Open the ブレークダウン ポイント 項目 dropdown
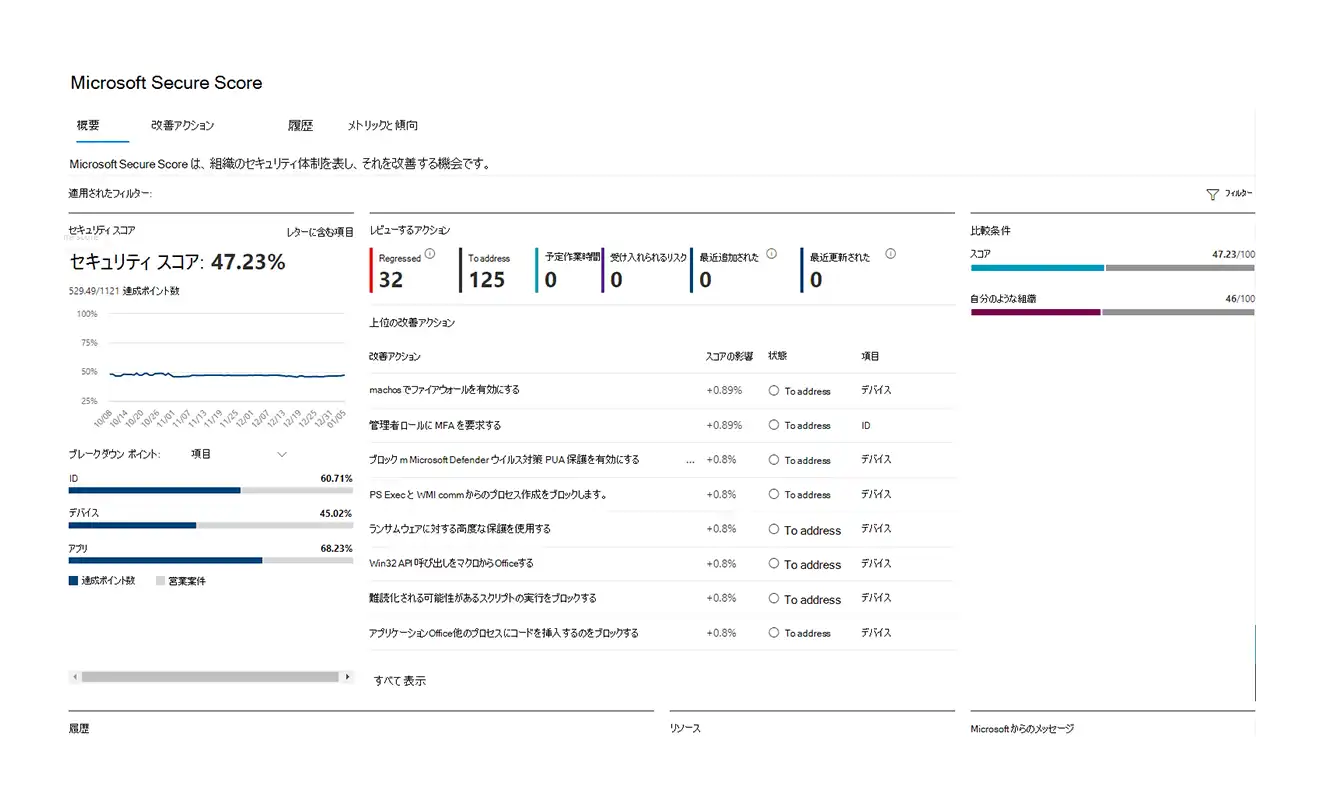 pos(238,454)
